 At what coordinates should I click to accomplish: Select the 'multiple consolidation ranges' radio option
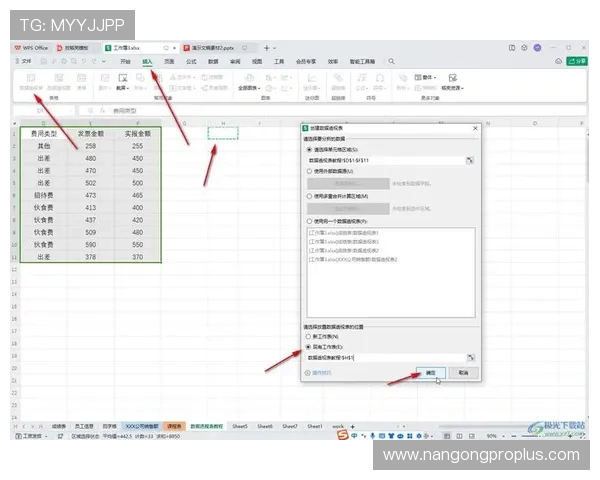pos(309,196)
